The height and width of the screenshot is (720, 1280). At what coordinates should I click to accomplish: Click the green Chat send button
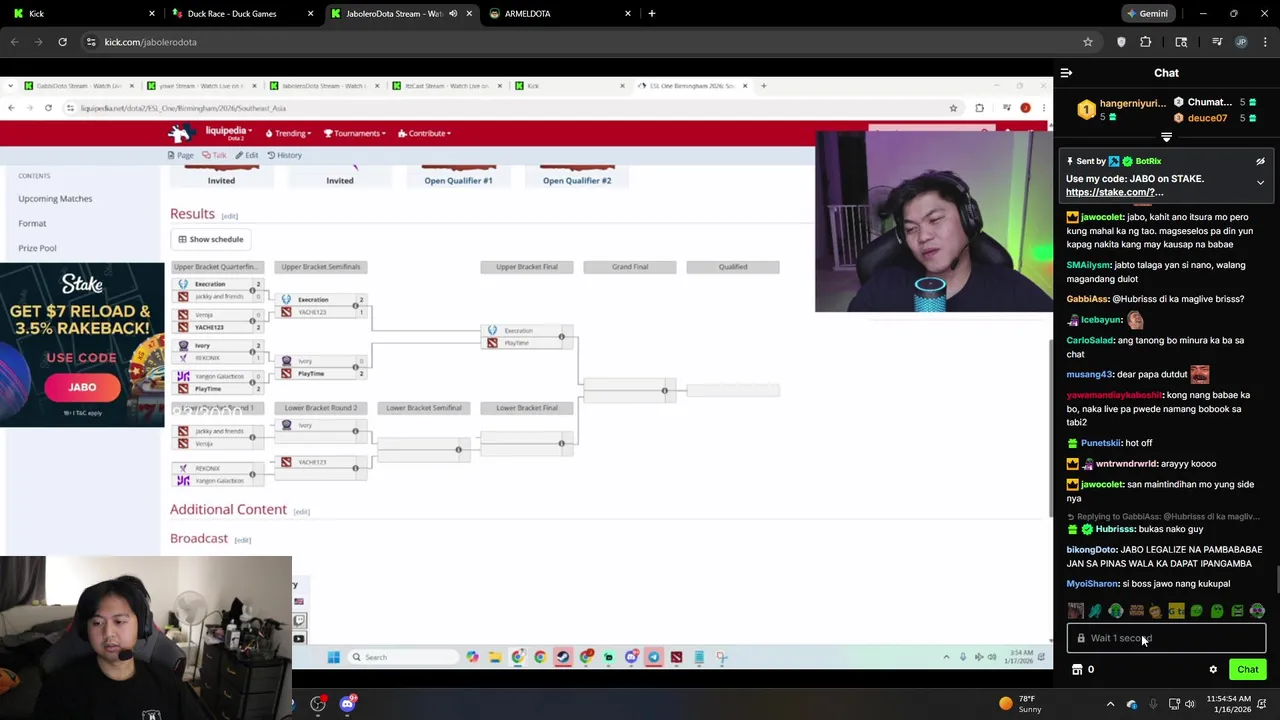[x=1247, y=670]
